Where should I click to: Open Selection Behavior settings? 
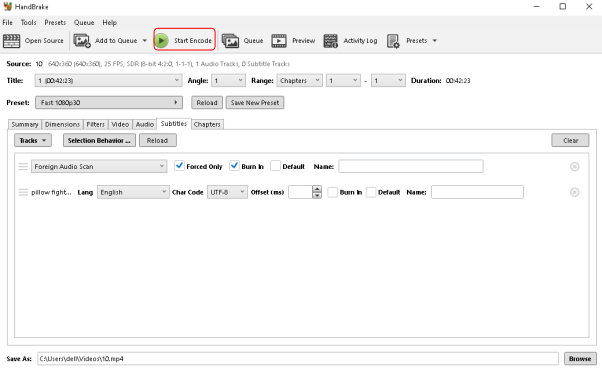(99, 141)
